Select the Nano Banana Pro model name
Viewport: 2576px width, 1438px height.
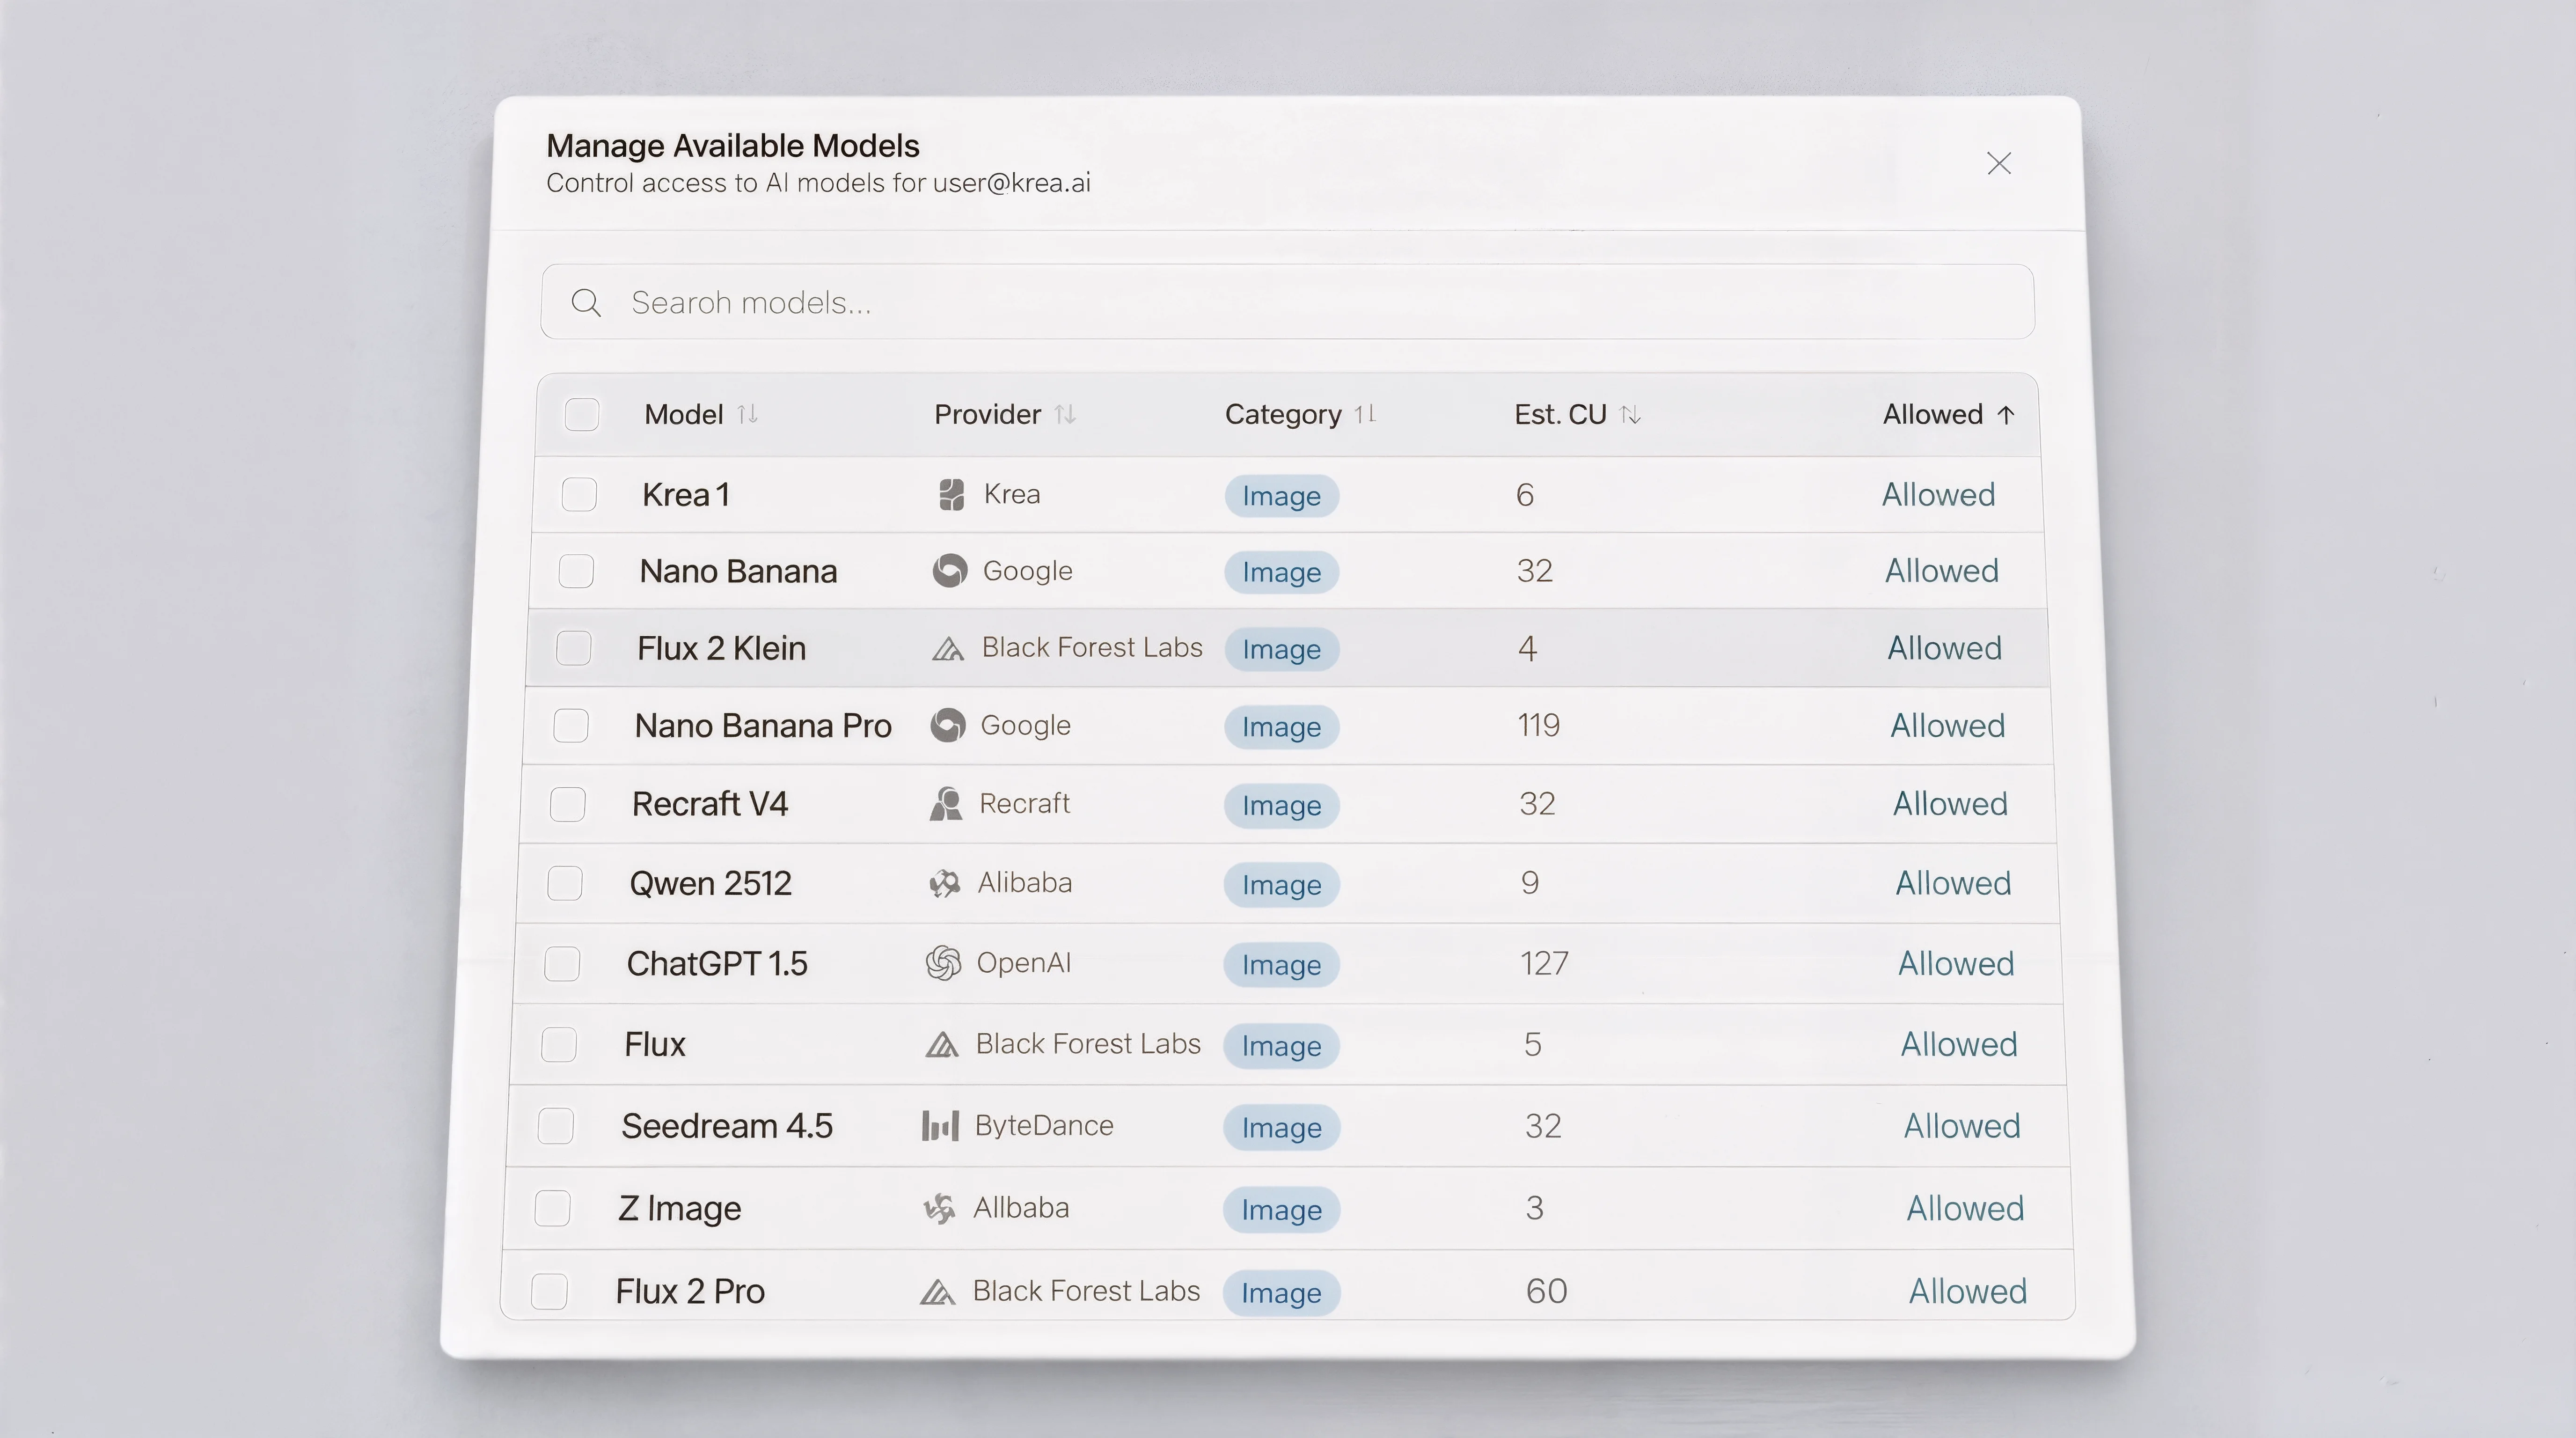pyautogui.click(x=763, y=725)
